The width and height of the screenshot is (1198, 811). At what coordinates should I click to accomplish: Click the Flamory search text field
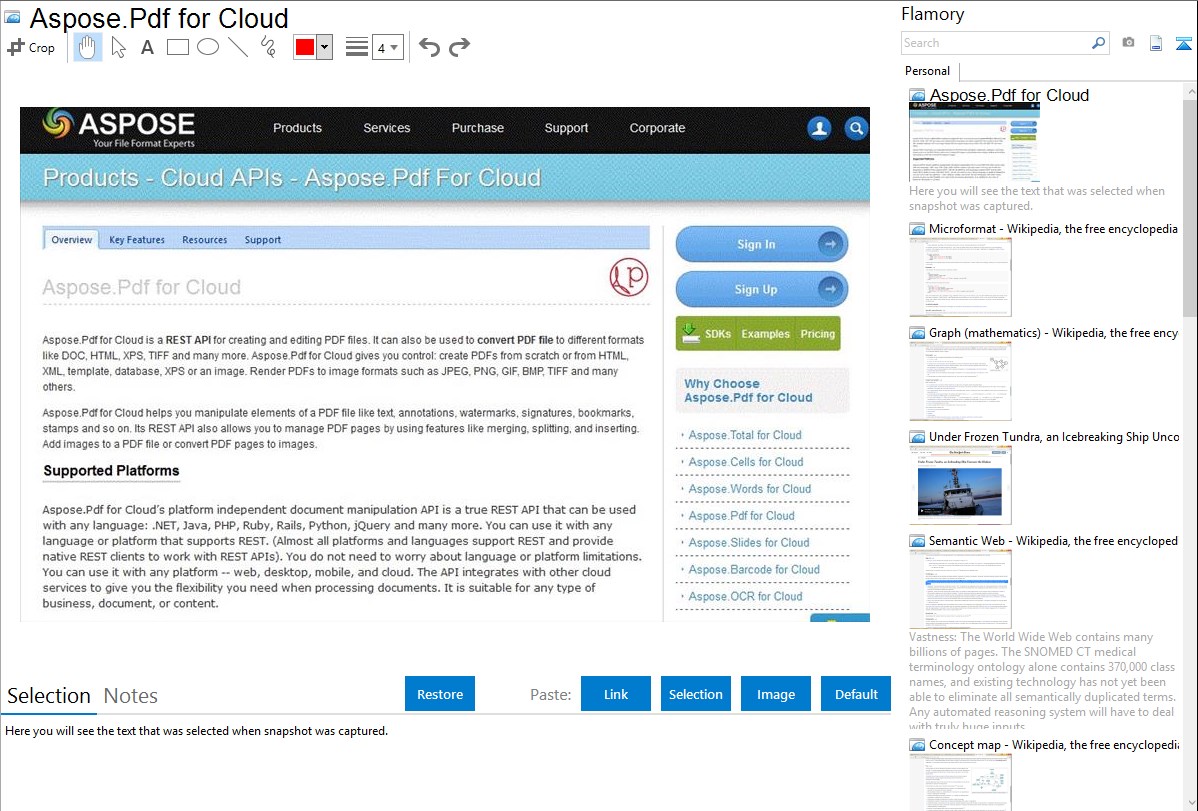click(996, 43)
